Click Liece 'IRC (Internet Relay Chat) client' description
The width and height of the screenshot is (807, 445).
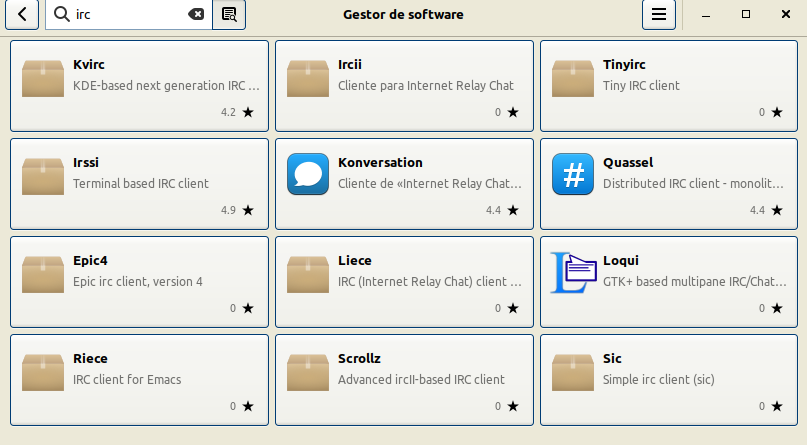click(430, 281)
